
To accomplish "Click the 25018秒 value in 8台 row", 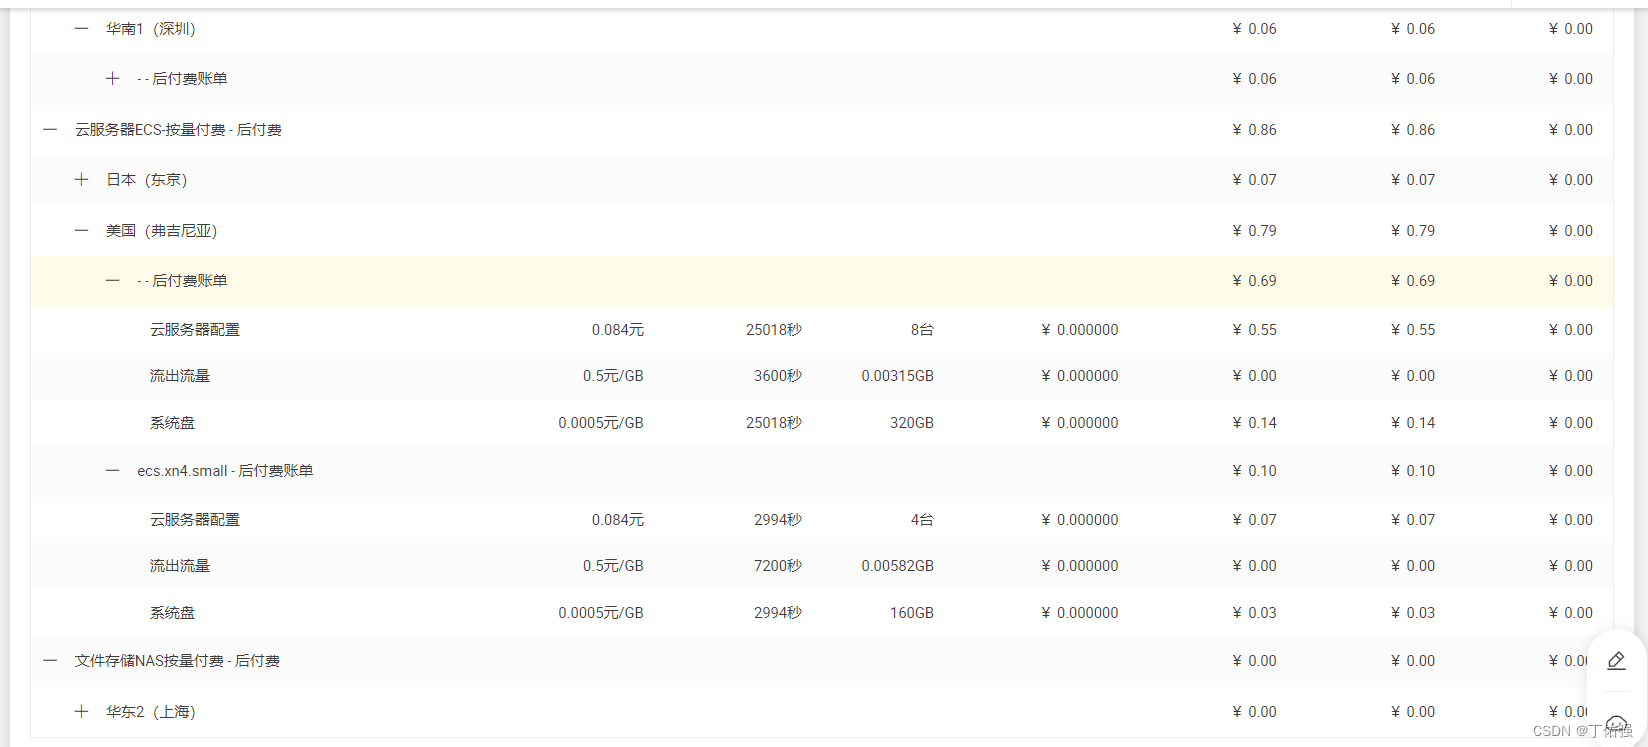I will [773, 330].
